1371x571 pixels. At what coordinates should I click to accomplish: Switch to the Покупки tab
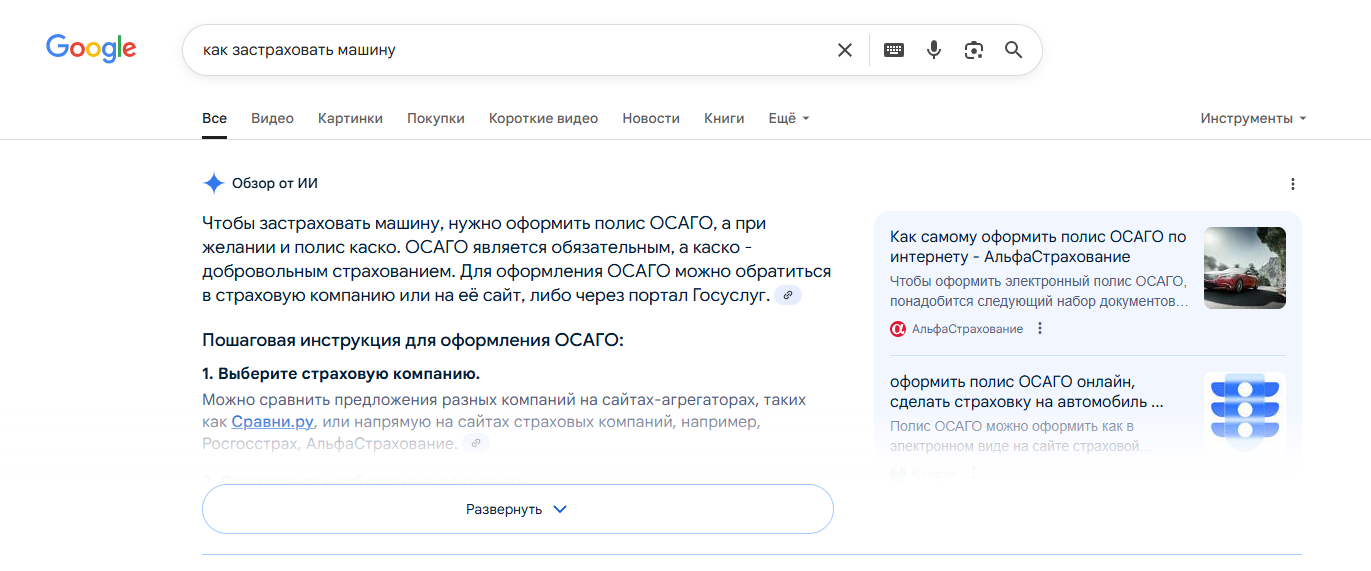(436, 118)
